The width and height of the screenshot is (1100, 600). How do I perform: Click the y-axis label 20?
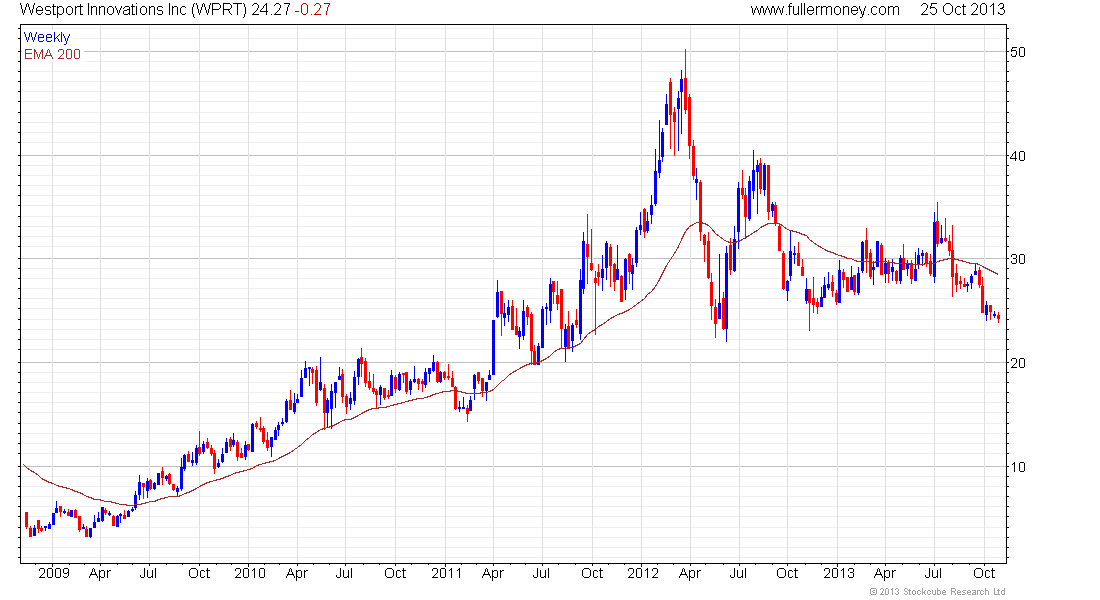(x=1017, y=363)
